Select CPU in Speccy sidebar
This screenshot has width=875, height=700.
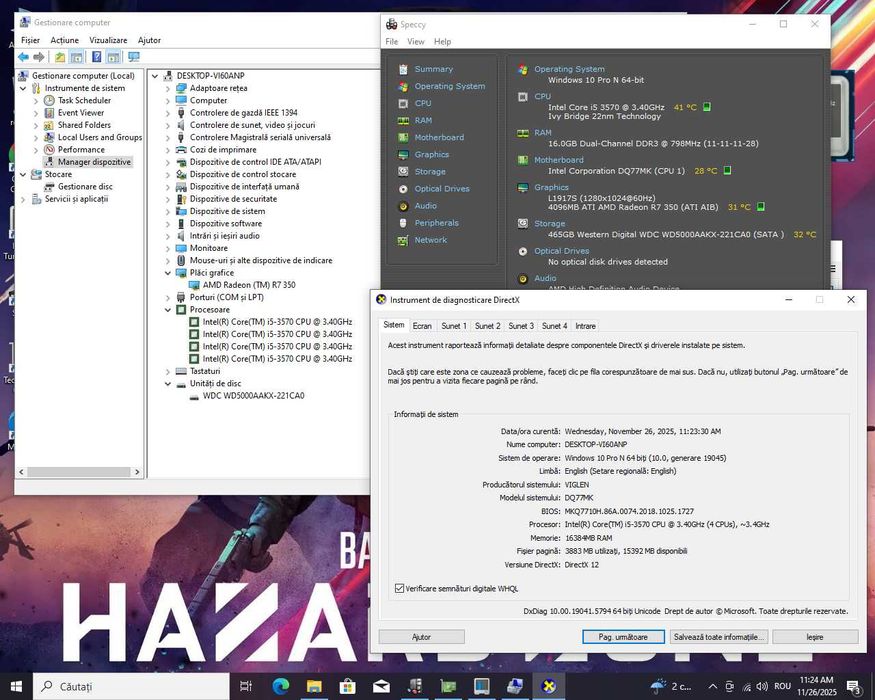423,103
